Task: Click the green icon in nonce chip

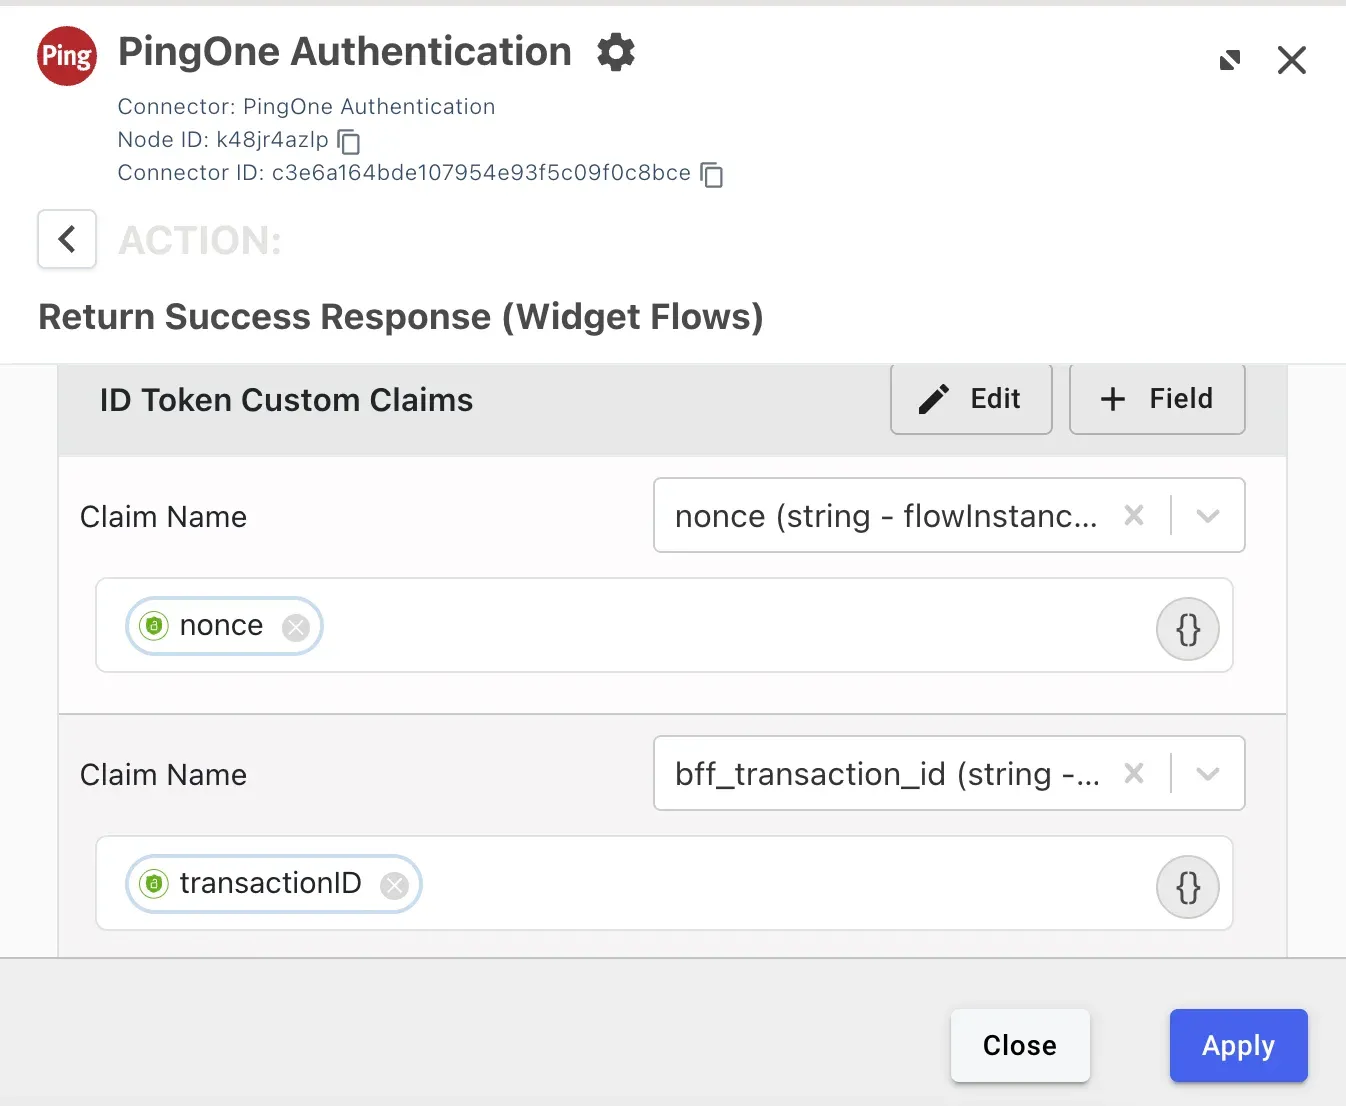Action: pyautogui.click(x=154, y=626)
